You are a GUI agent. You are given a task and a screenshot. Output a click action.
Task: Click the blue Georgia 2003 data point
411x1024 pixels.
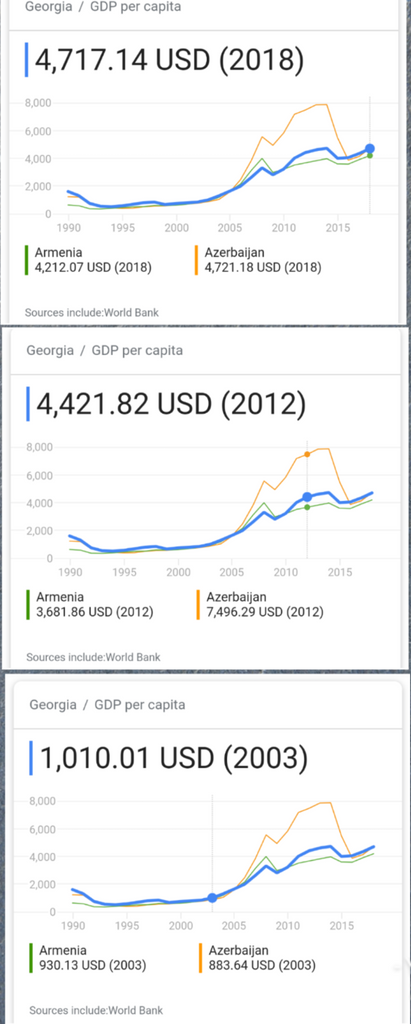[x=212, y=898]
